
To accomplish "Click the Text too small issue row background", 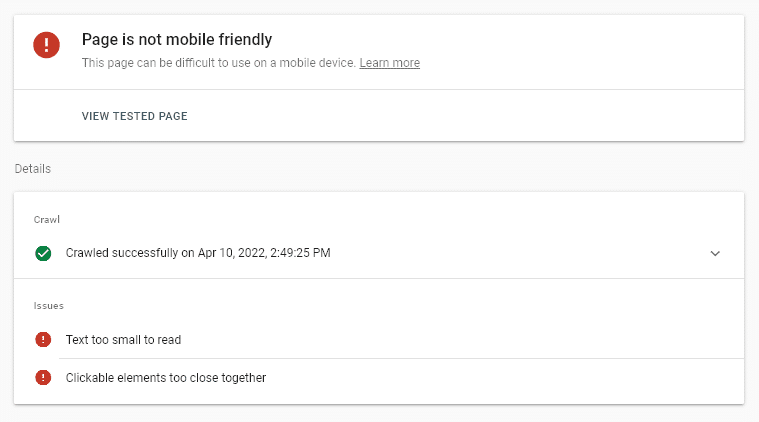I will click(x=379, y=340).
